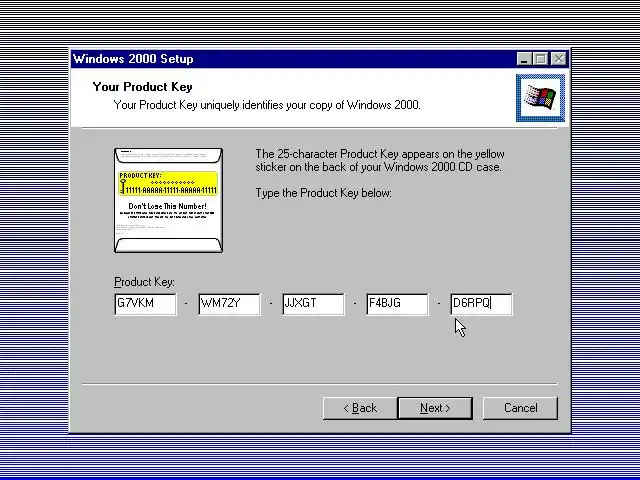Click the 'uniquely identifies your copy' subtitle
Viewport: 640px width, 480px height.
267,105
